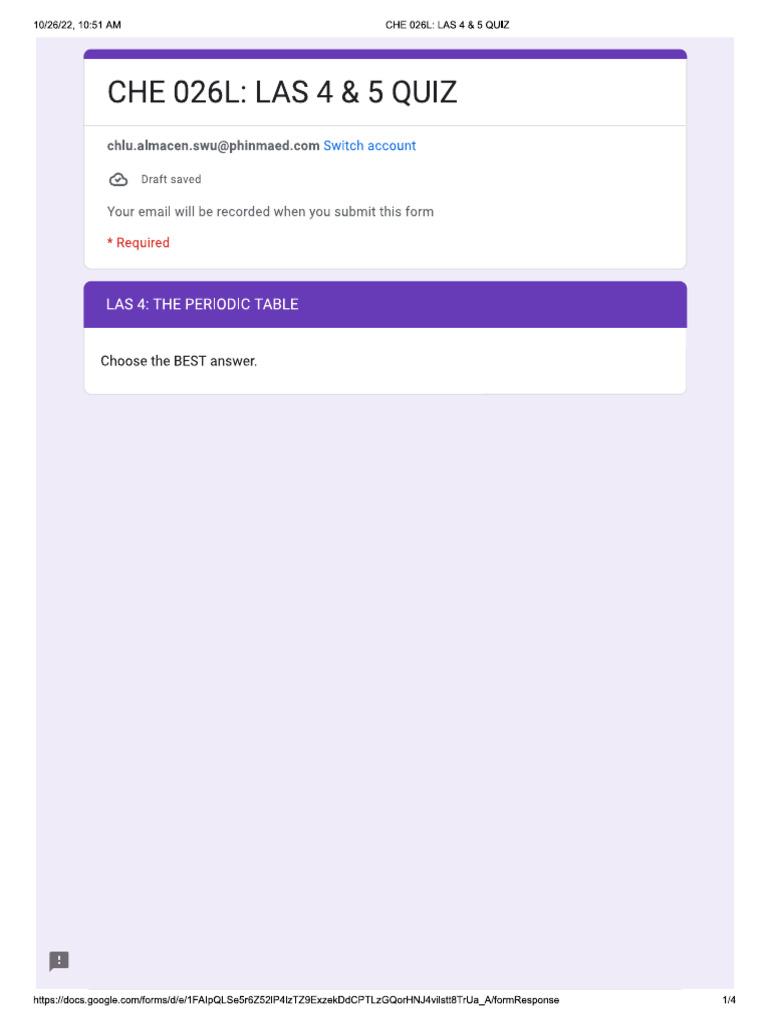Click the small page header quiz title
768x1024 pixels.
click(447, 25)
